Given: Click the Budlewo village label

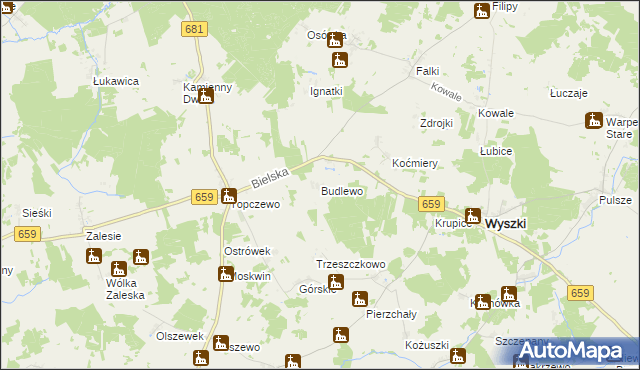Looking at the screenshot, I should tap(342, 191).
